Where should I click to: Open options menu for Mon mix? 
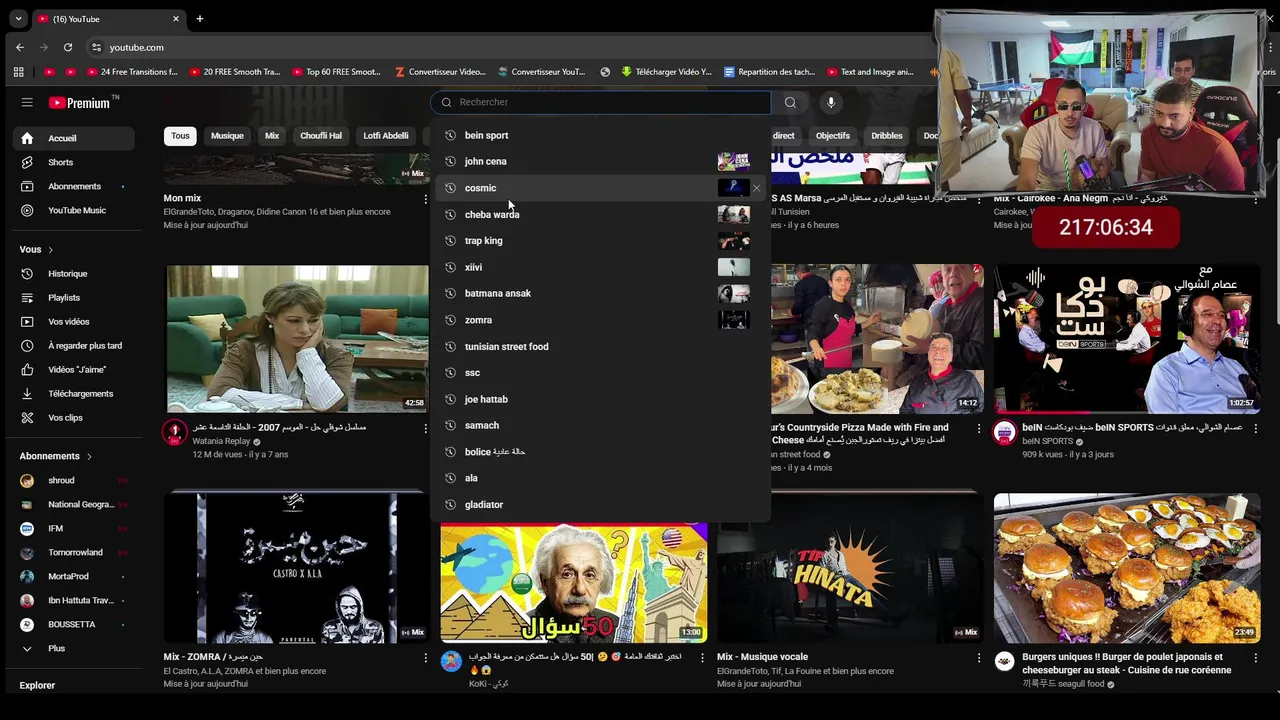click(x=425, y=199)
